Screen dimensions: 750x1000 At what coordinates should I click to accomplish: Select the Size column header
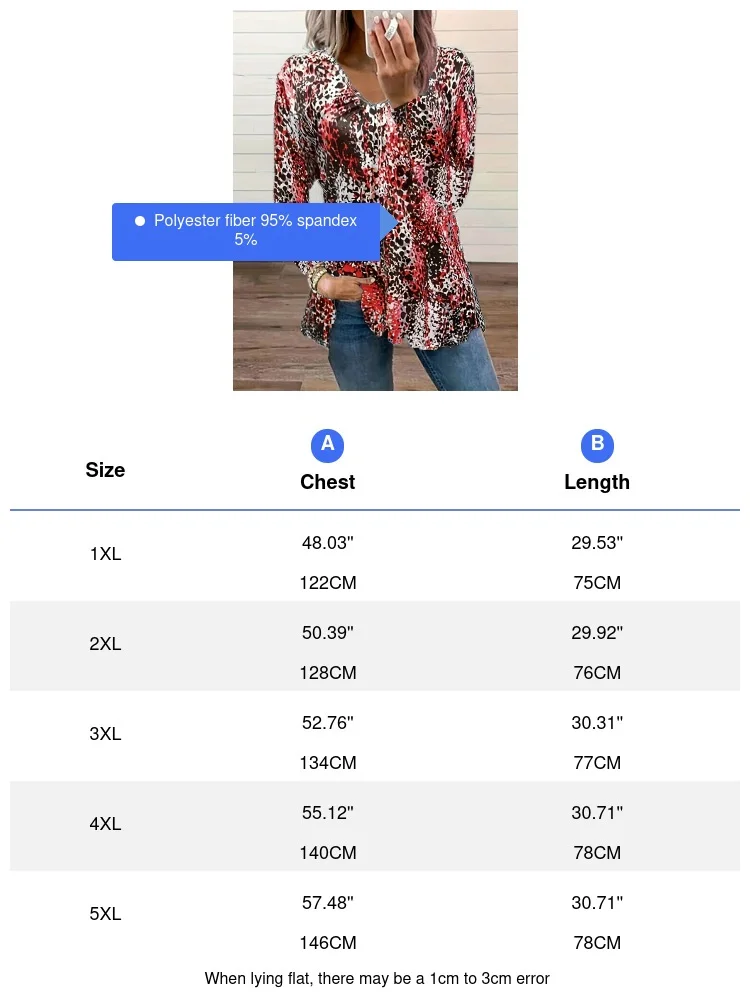[105, 470]
